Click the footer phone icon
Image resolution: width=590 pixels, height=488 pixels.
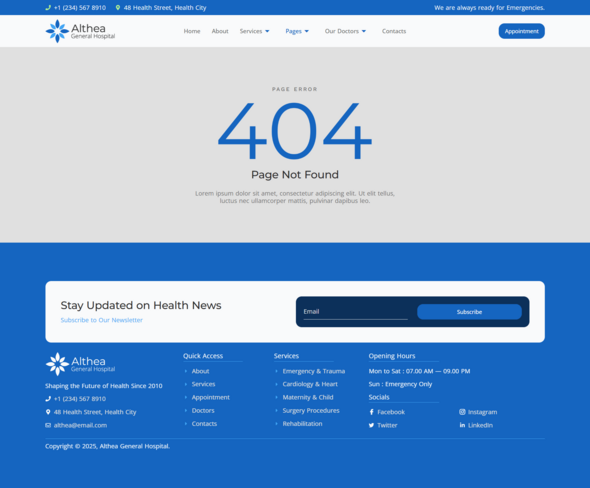pos(48,399)
